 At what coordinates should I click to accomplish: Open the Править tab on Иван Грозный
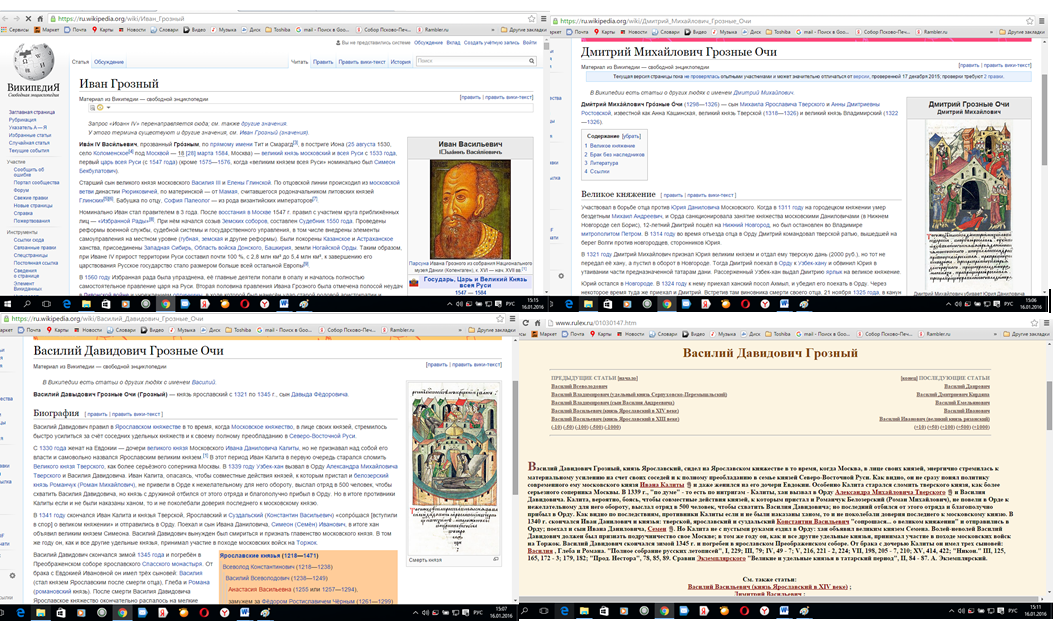coord(322,62)
